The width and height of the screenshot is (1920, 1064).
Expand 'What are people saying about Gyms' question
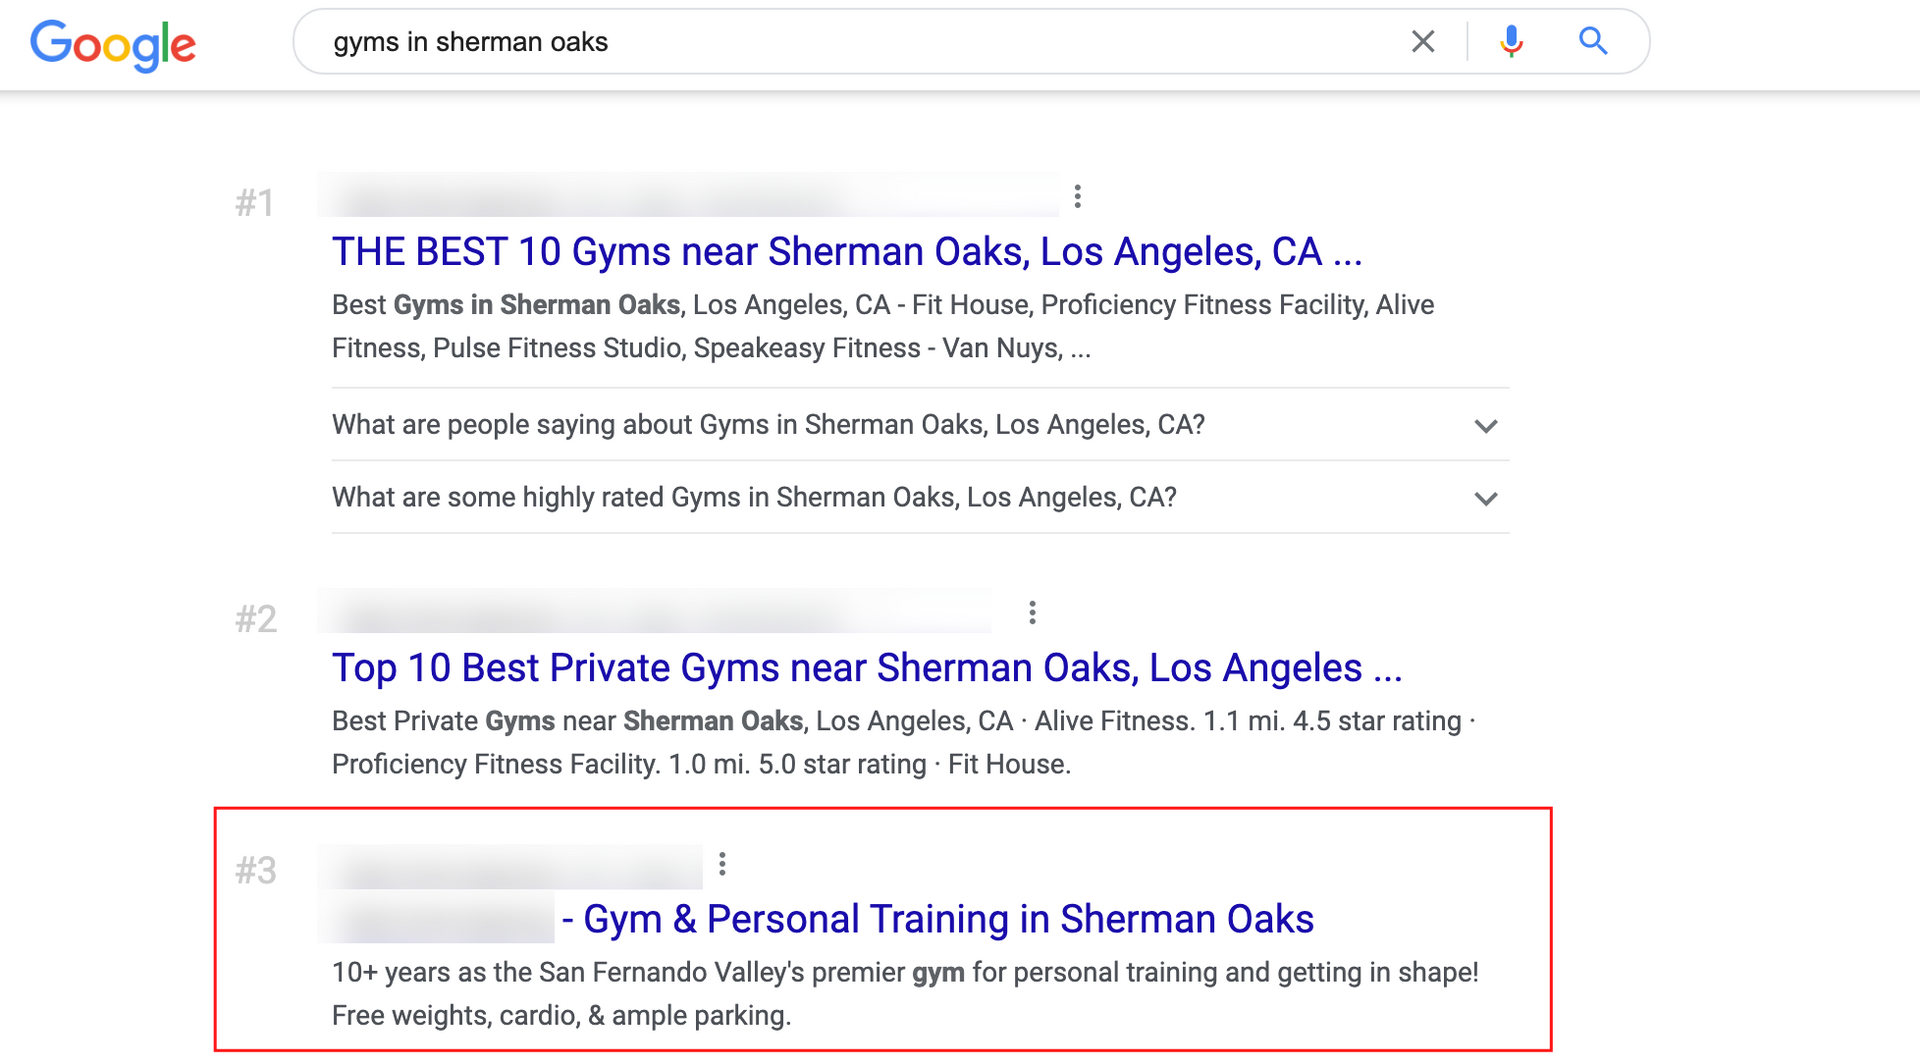(1486, 425)
